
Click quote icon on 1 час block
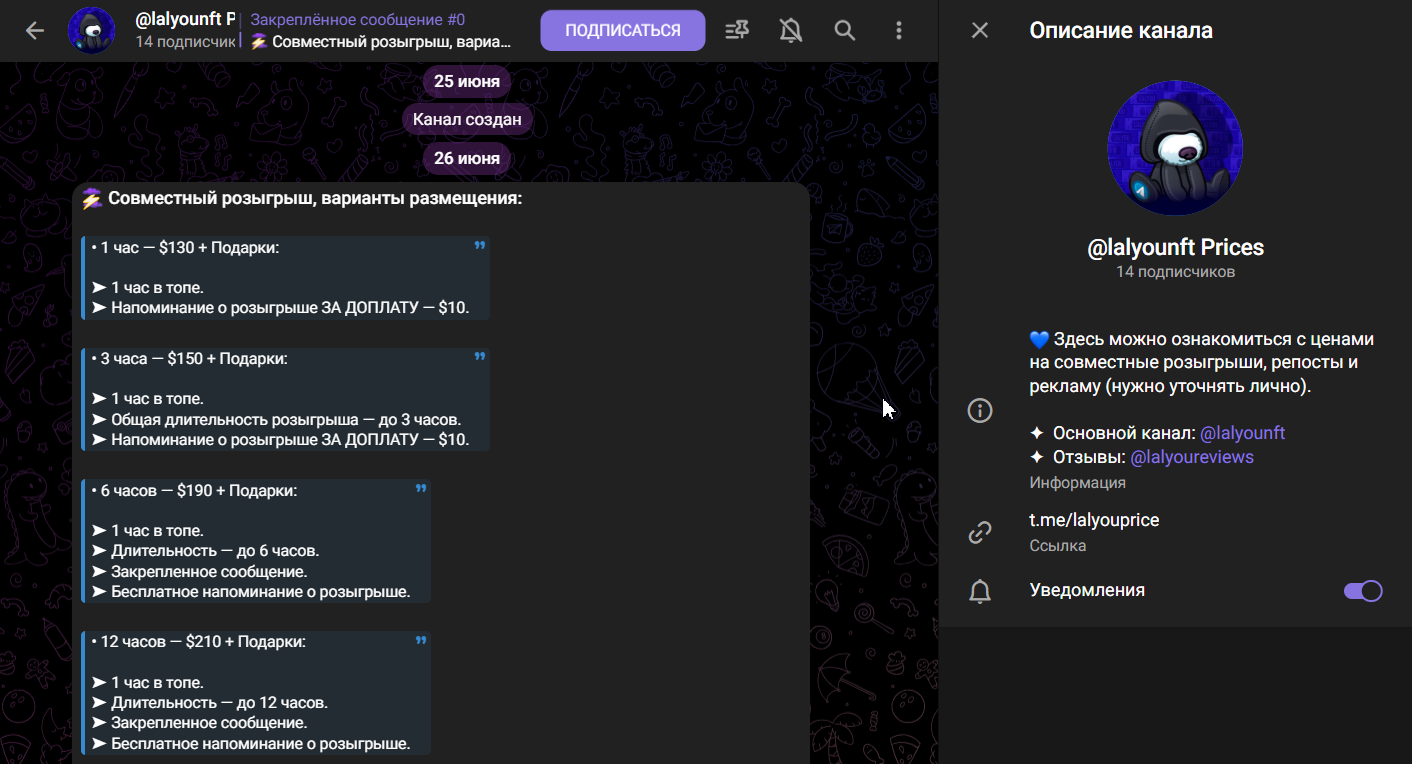[479, 246]
